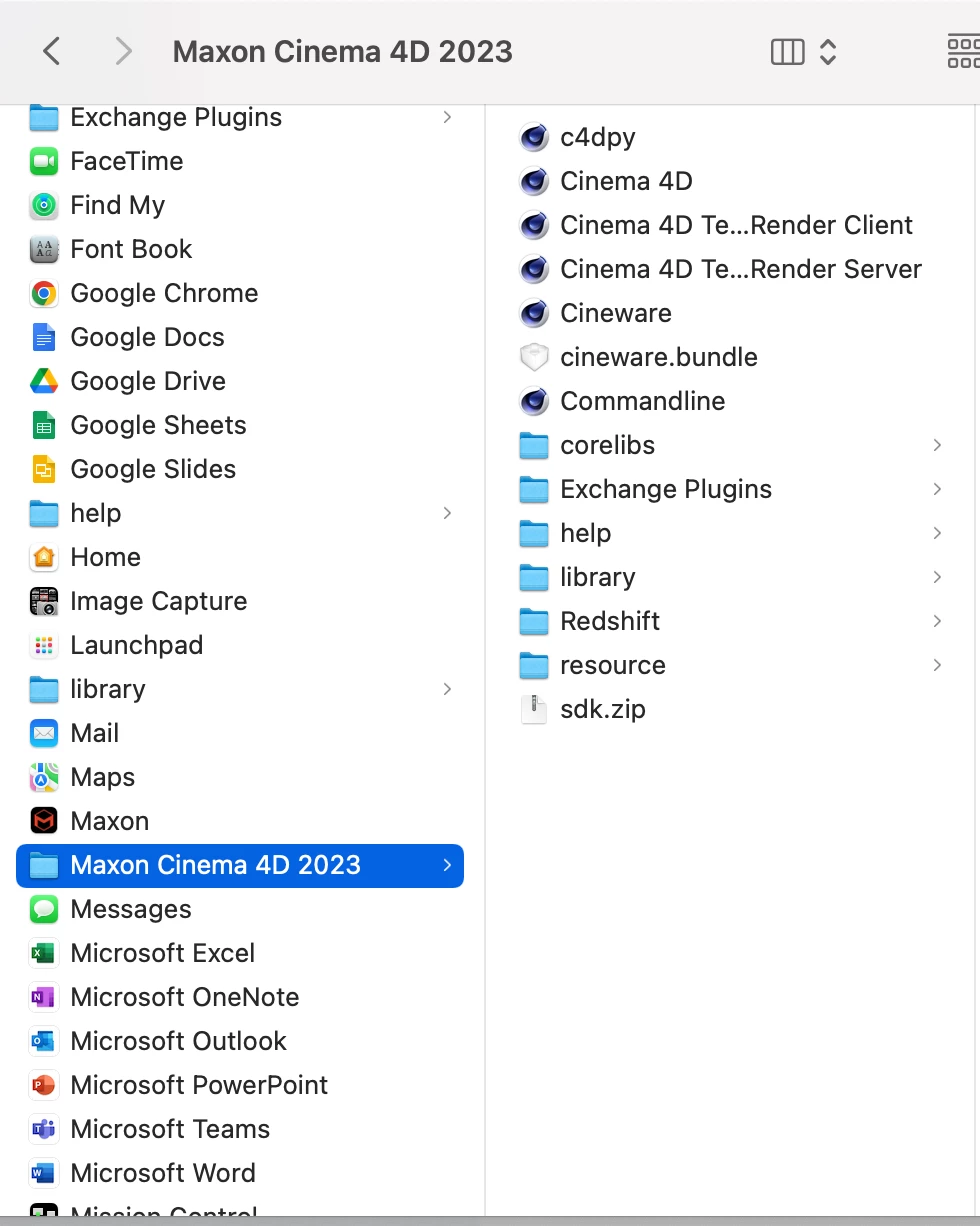Viewport: 980px width, 1226px height.
Task: Click the Google Sheets app icon
Action: (x=44, y=425)
